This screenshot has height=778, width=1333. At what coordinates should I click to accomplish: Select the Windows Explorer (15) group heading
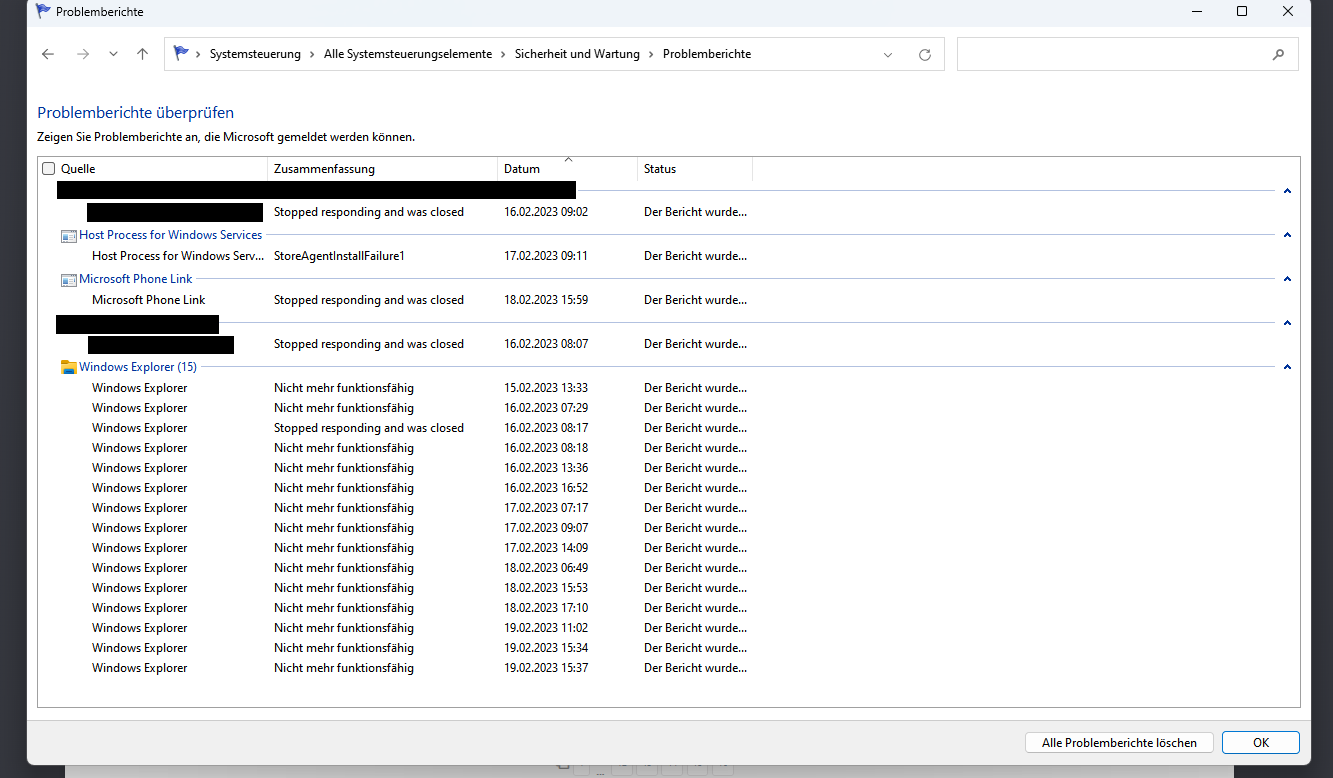coord(138,367)
